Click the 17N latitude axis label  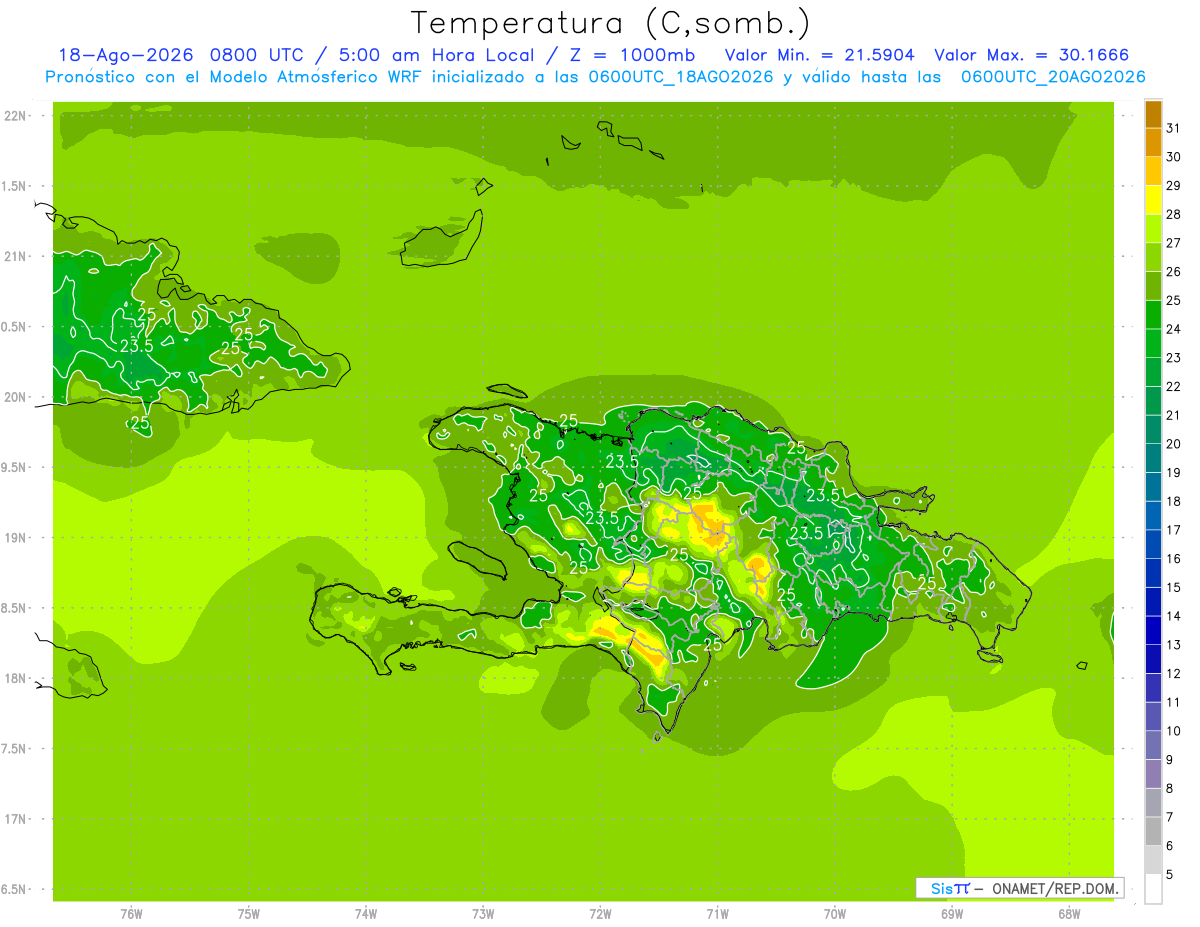tap(17, 819)
